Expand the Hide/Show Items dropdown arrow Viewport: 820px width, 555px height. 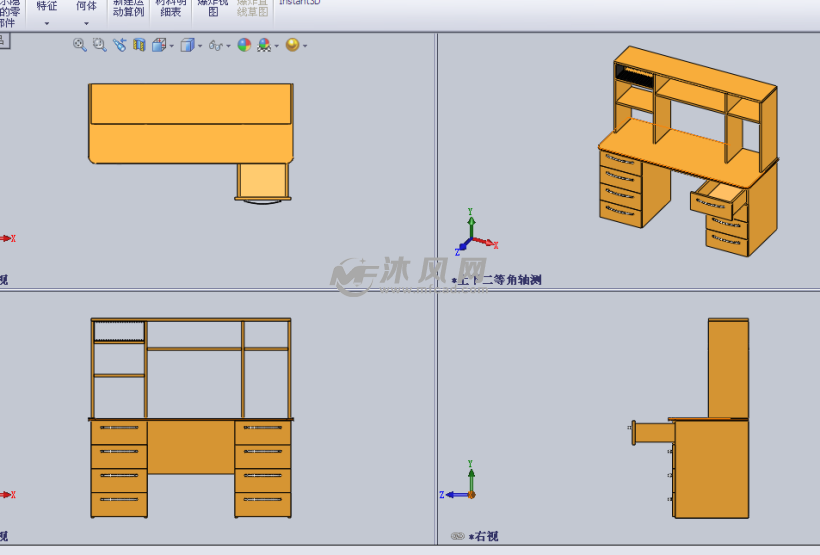[228, 46]
